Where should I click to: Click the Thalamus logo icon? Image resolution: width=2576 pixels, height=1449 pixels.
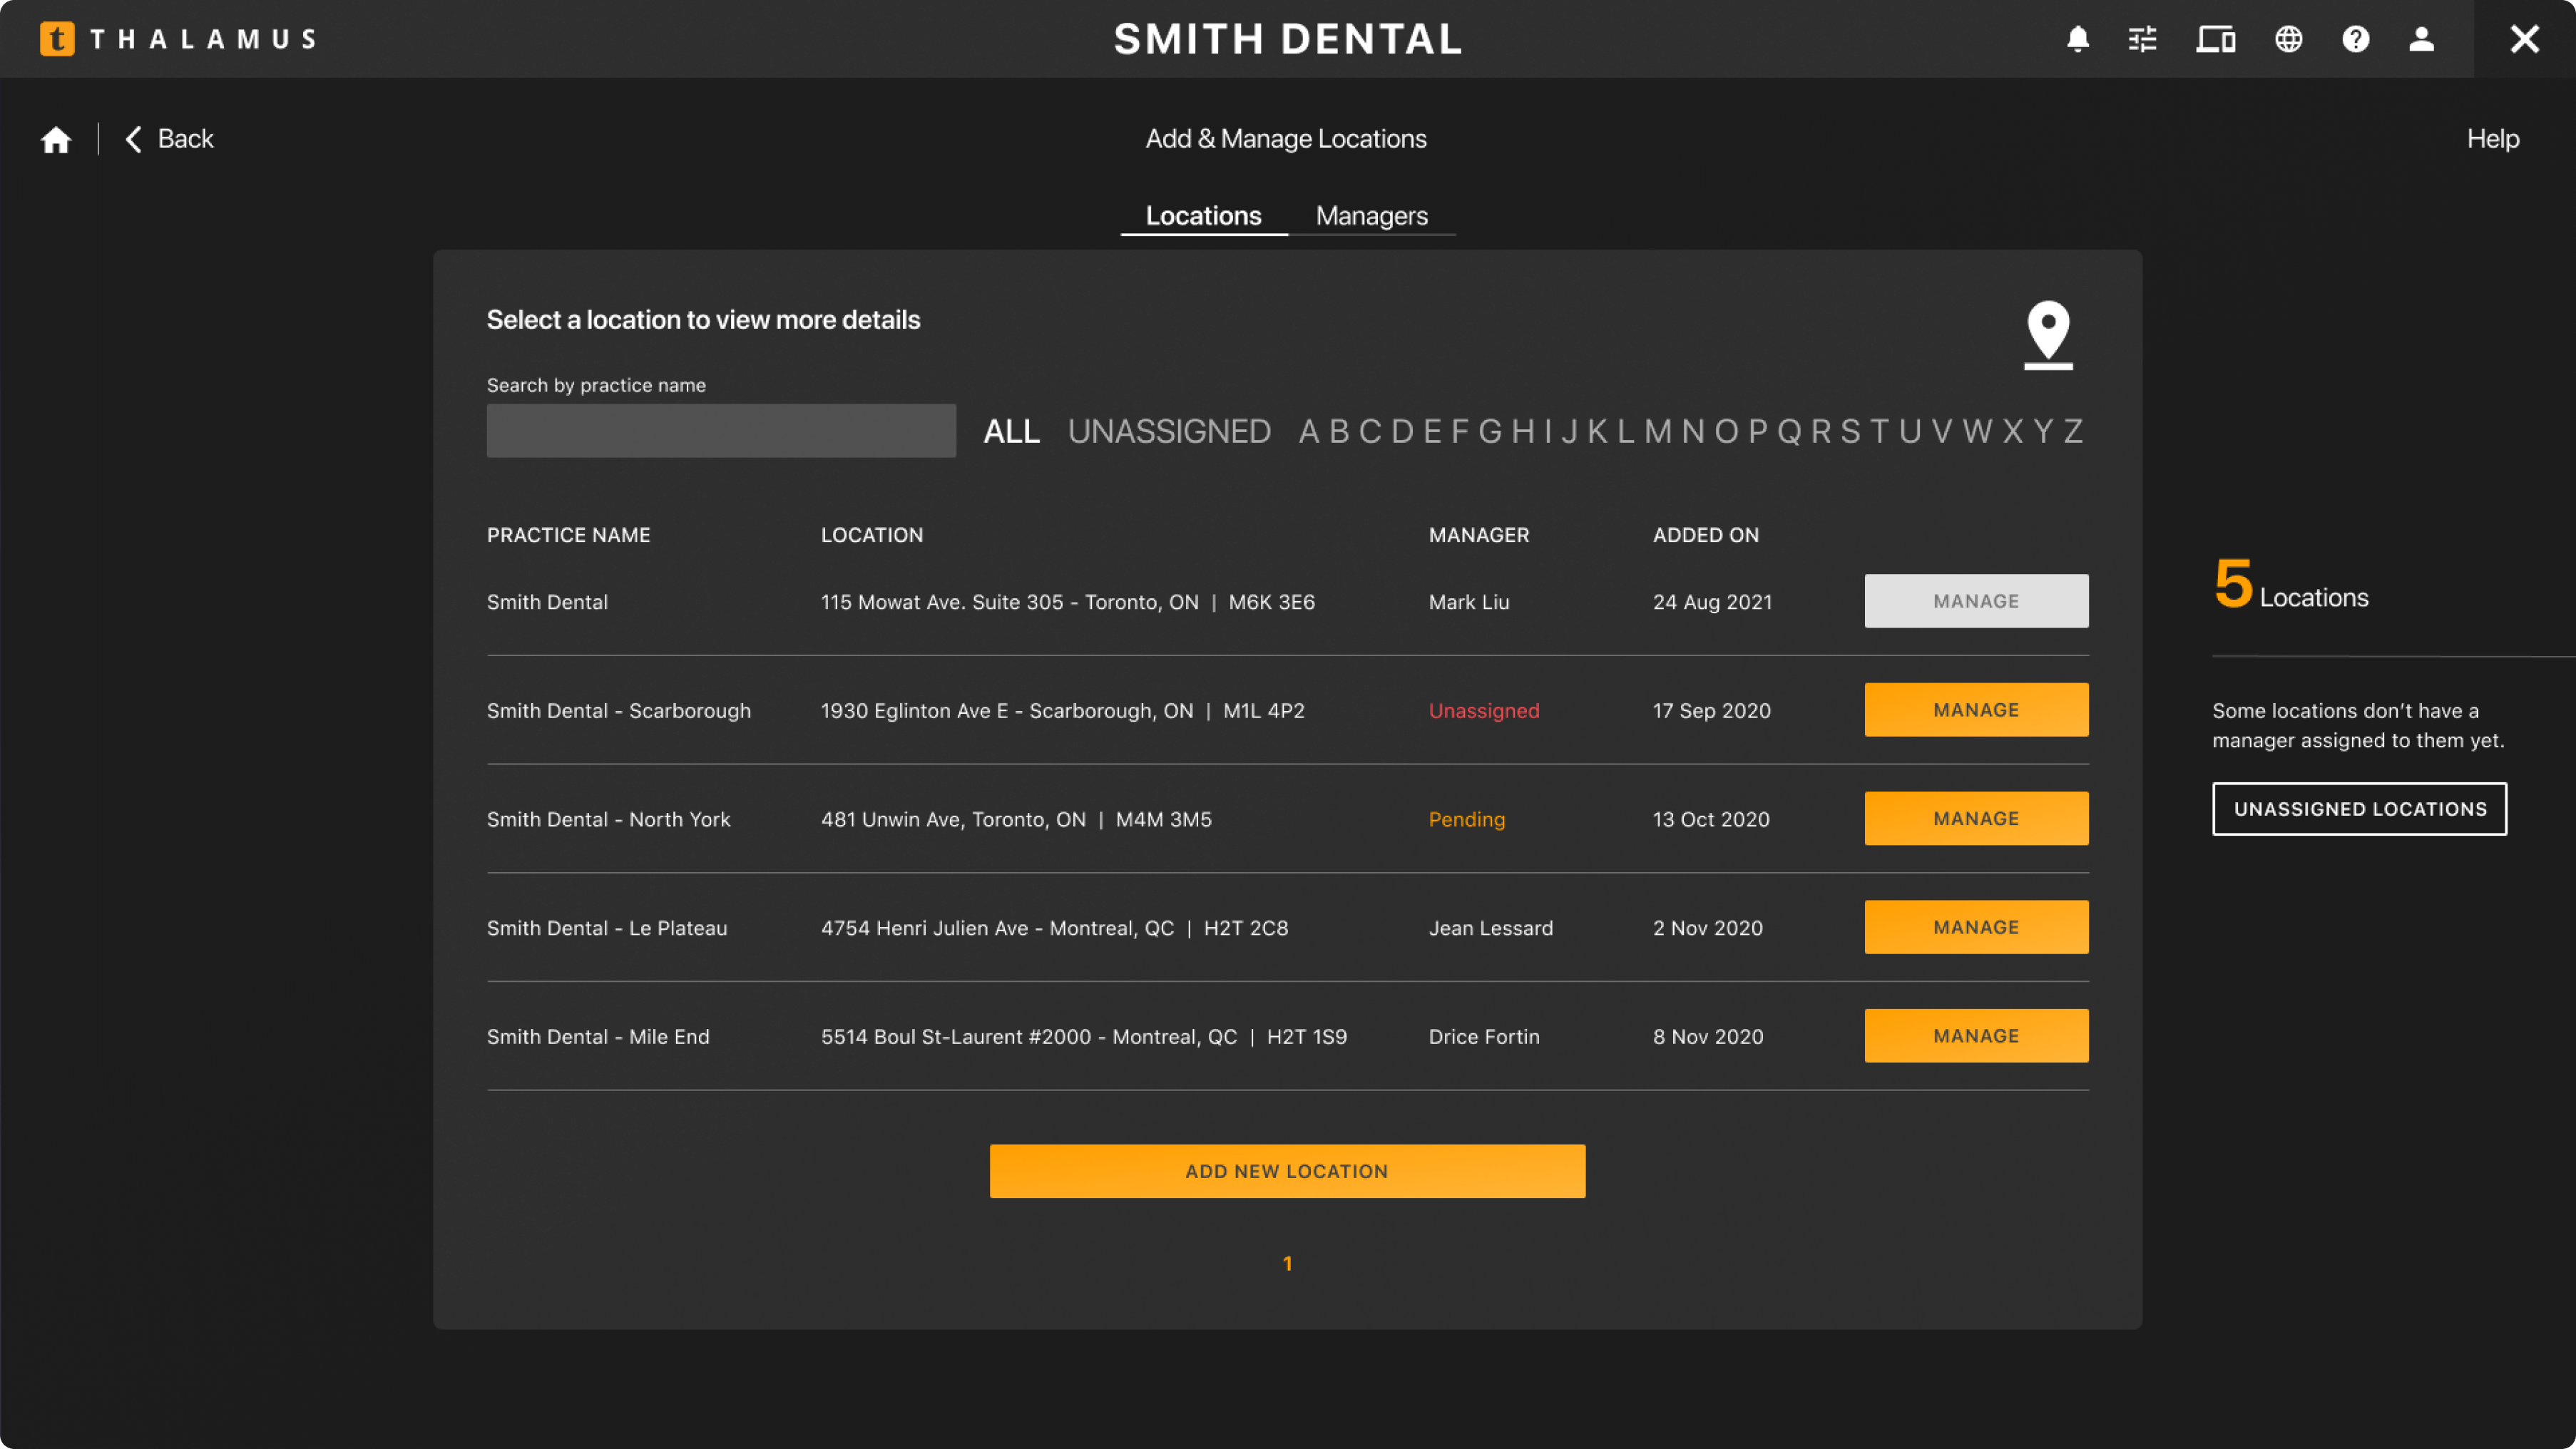(57, 39)
